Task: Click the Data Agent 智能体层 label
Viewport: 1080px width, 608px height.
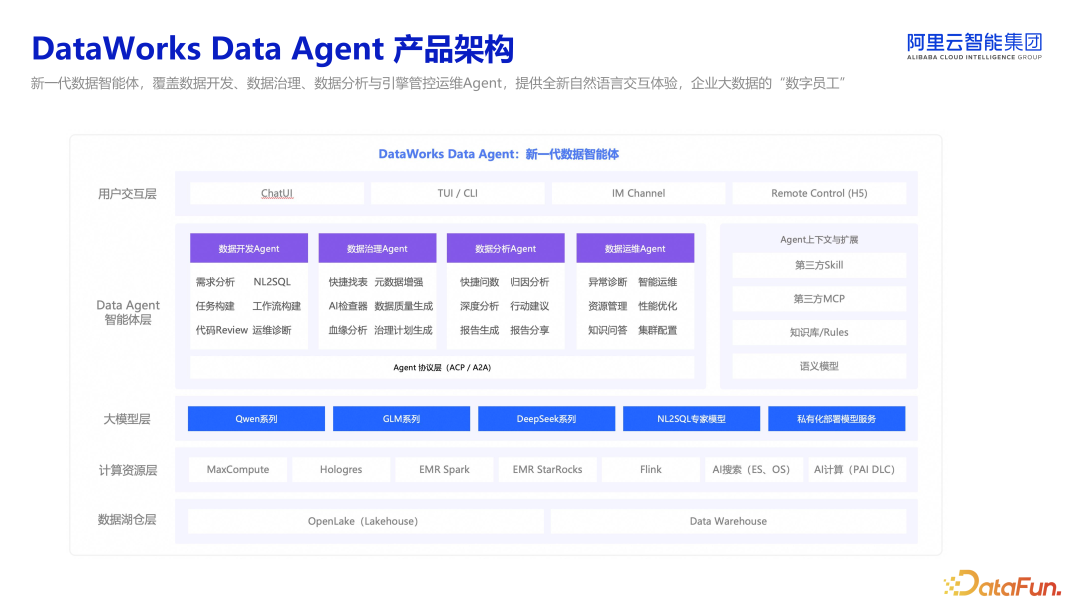Action: [127, 312]
